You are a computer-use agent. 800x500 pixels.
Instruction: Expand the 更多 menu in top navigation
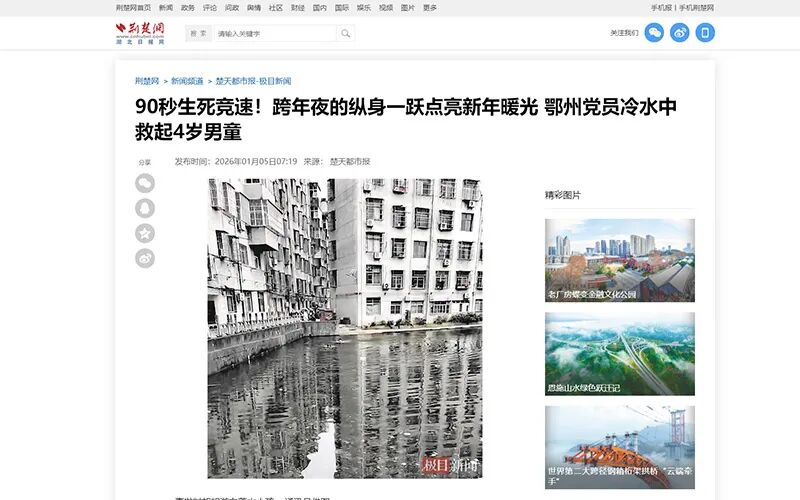point(430,7)
